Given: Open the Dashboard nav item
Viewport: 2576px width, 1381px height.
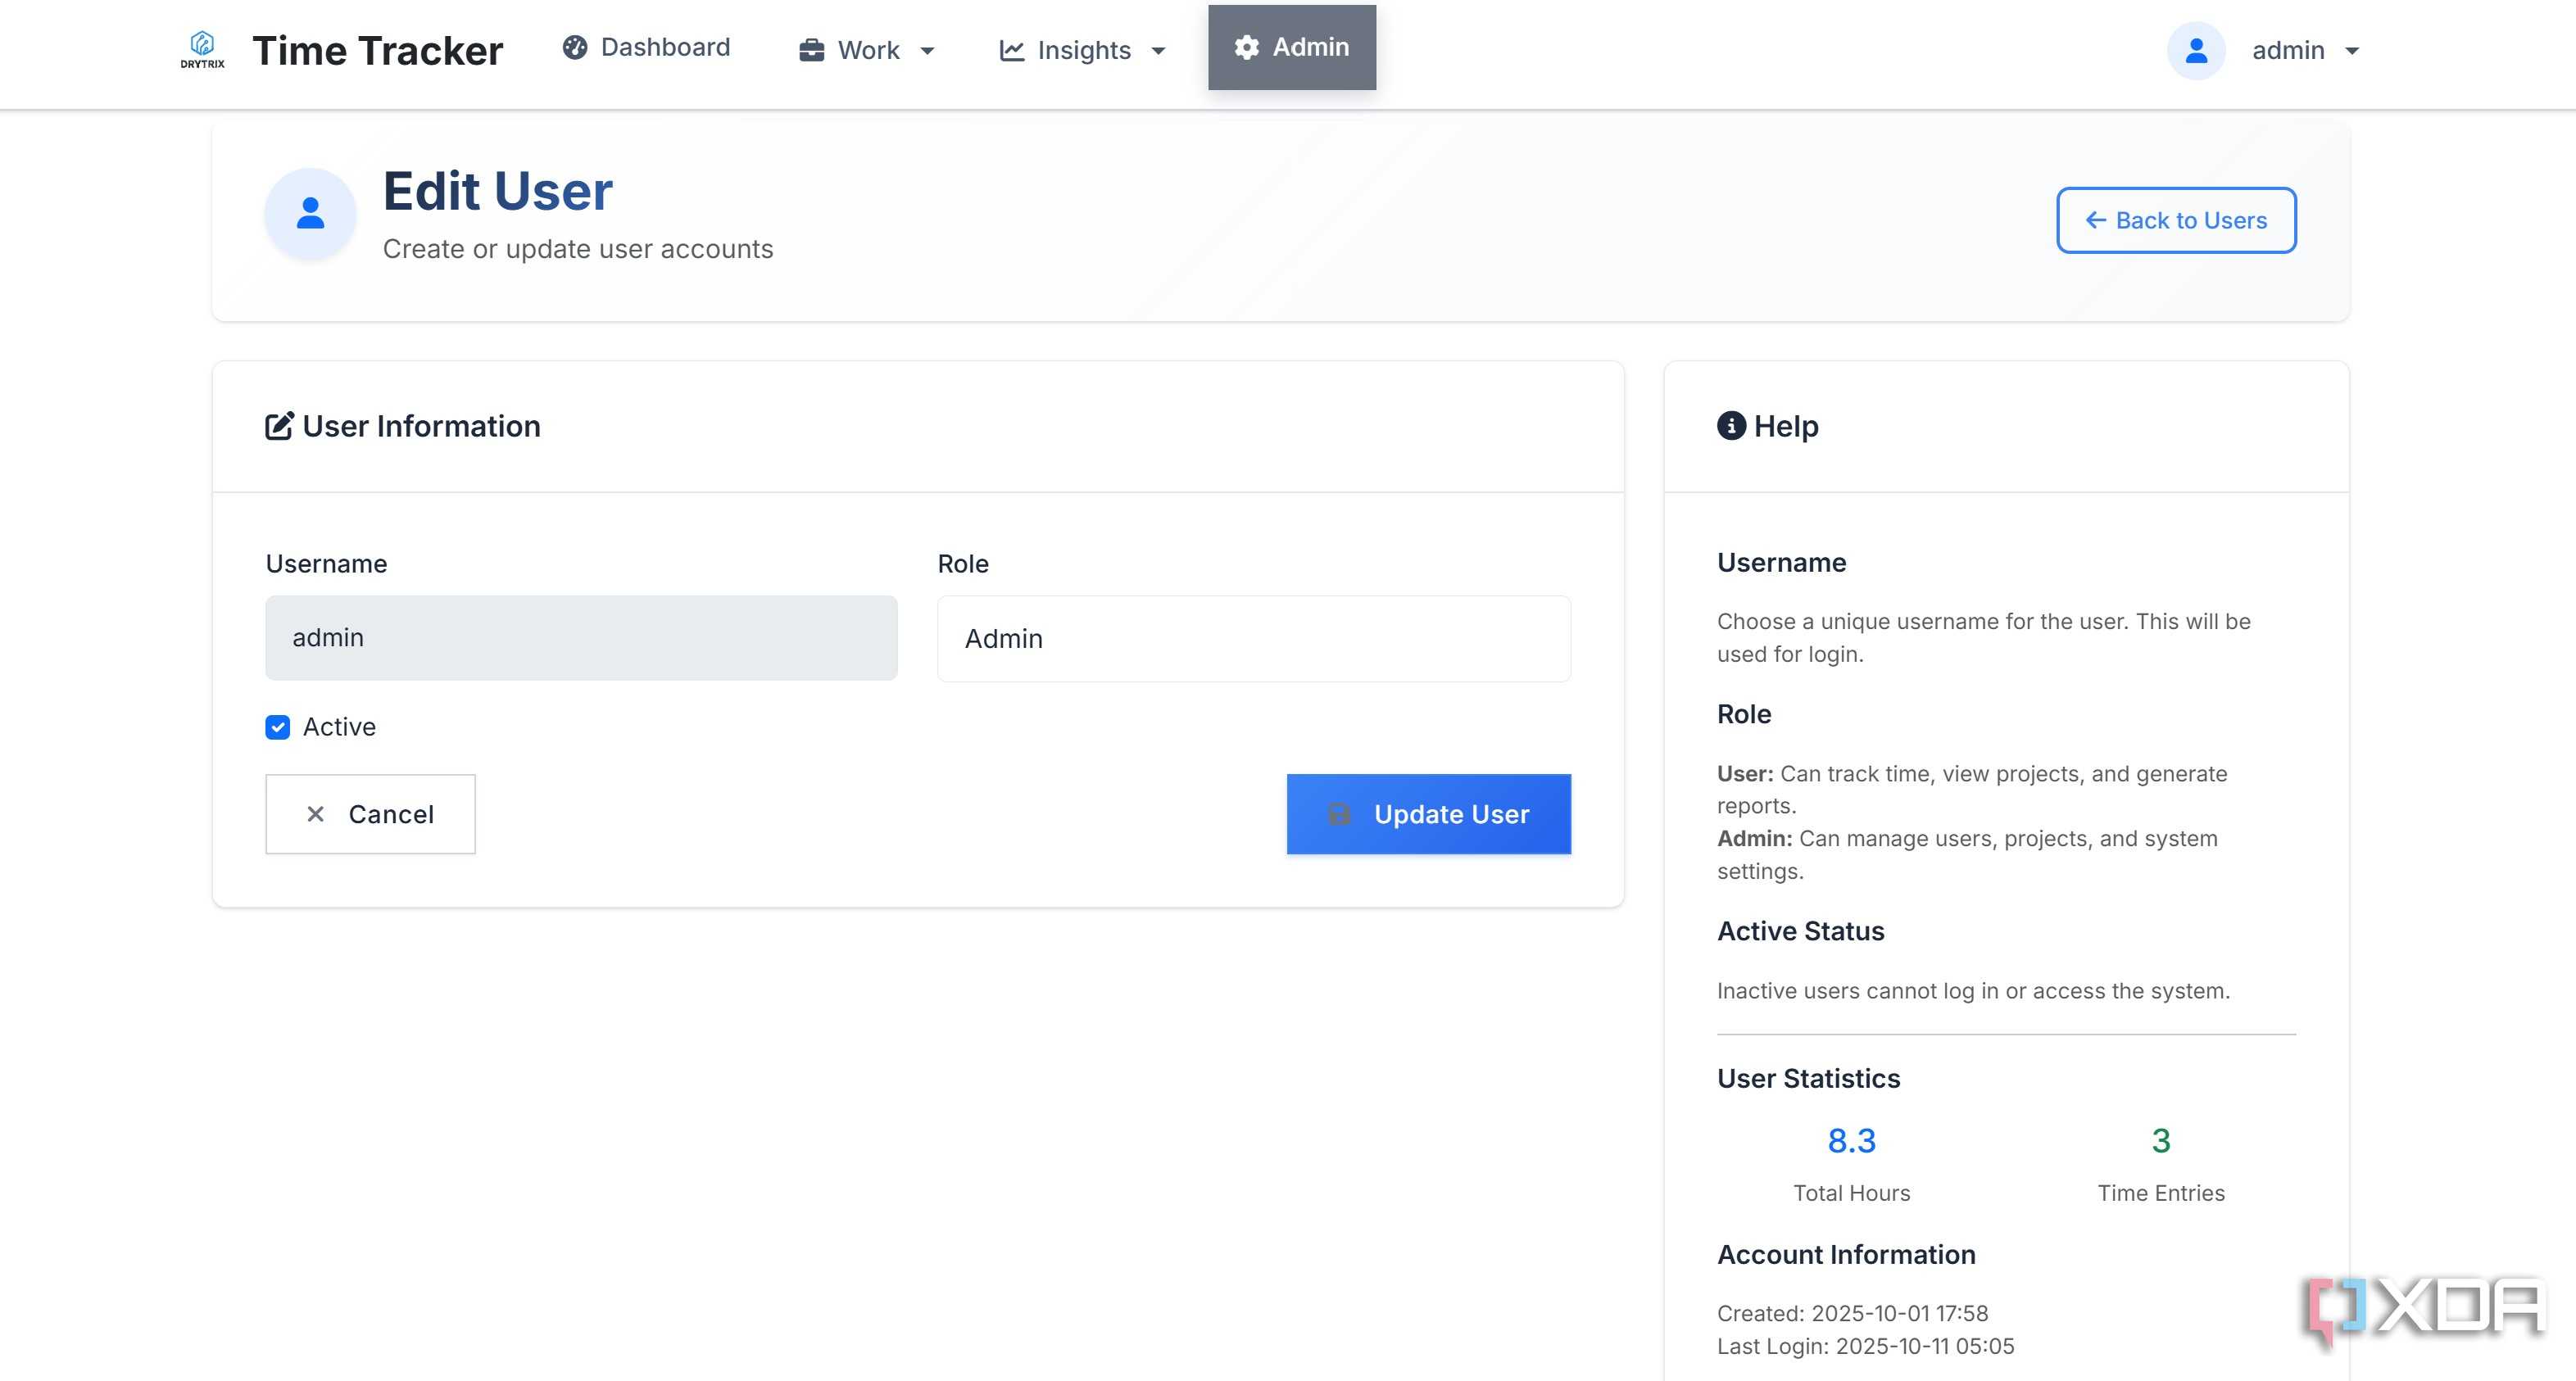Looking at the screenshot, I should (x=647, y=47).
